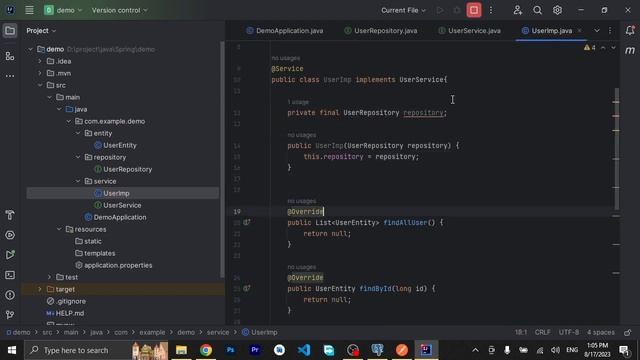Open editor tab options menu

click(x=610, y=31)
